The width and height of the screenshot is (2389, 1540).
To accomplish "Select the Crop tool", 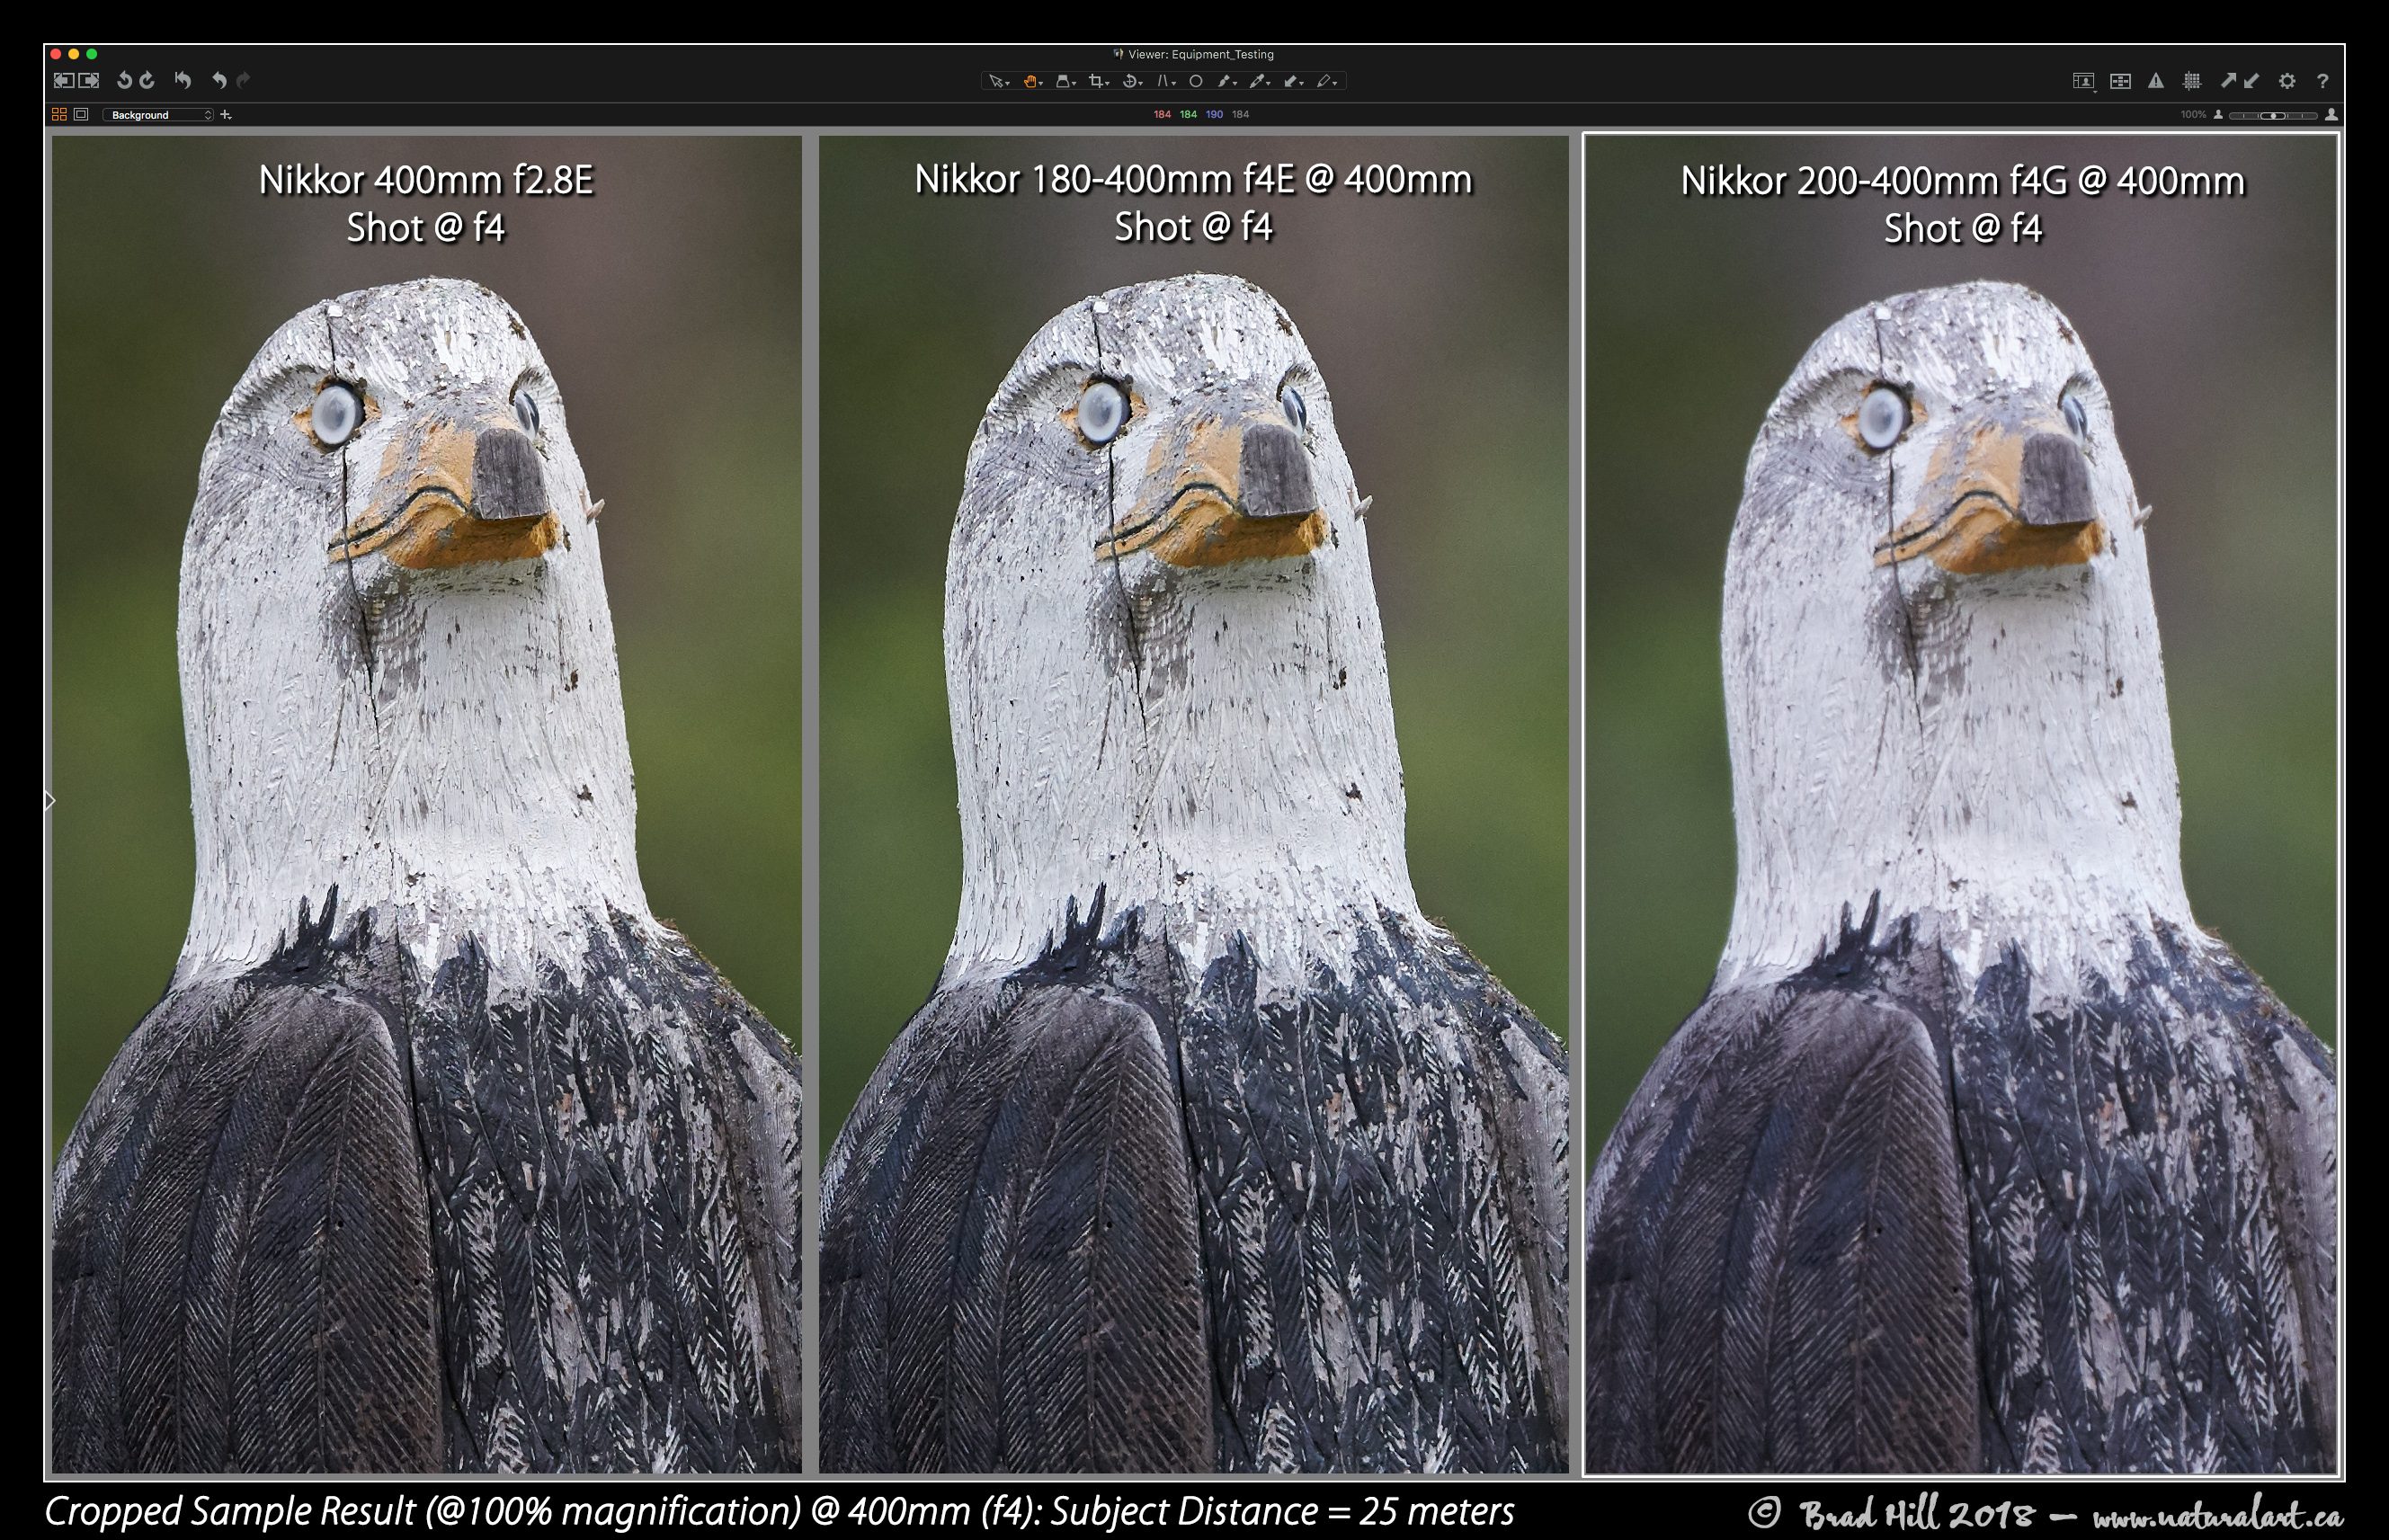I will tap(1096, 82).
